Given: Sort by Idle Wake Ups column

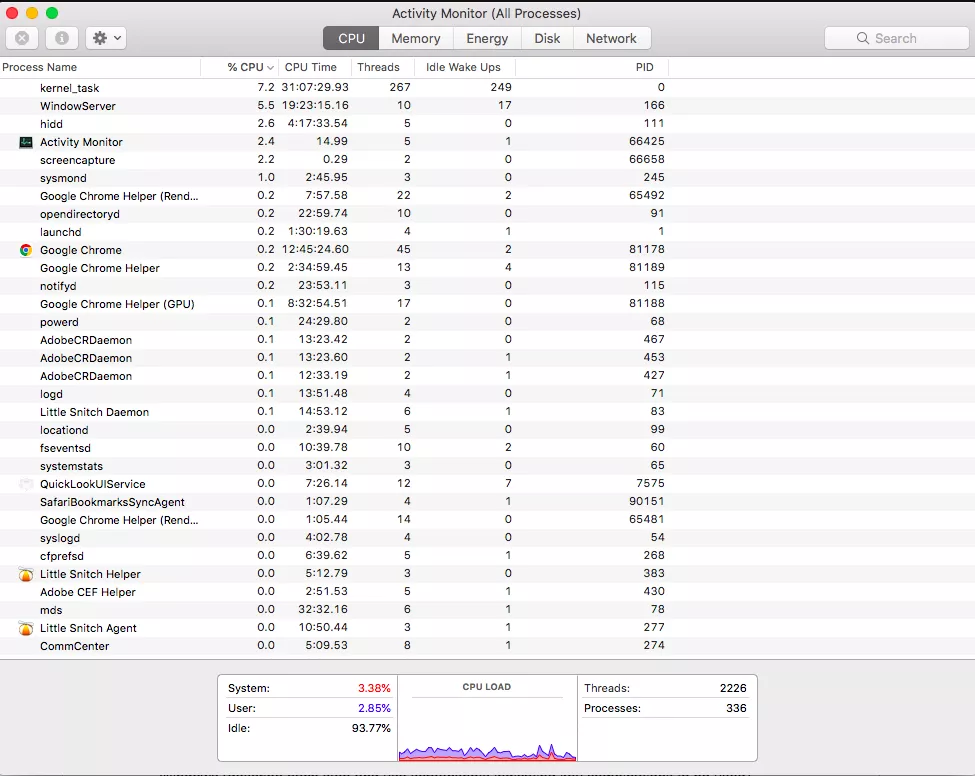Looking at the screenshot, I should click(x=464, y=67).
